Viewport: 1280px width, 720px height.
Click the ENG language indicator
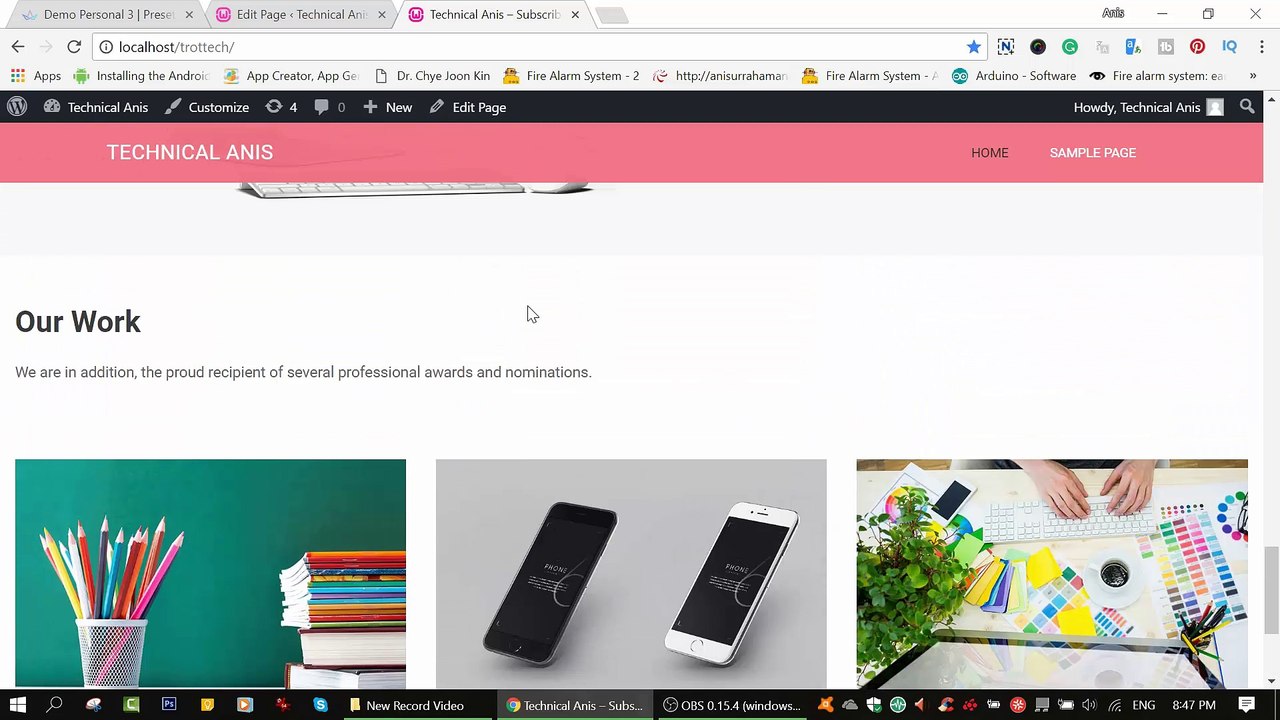[1143, 705]
